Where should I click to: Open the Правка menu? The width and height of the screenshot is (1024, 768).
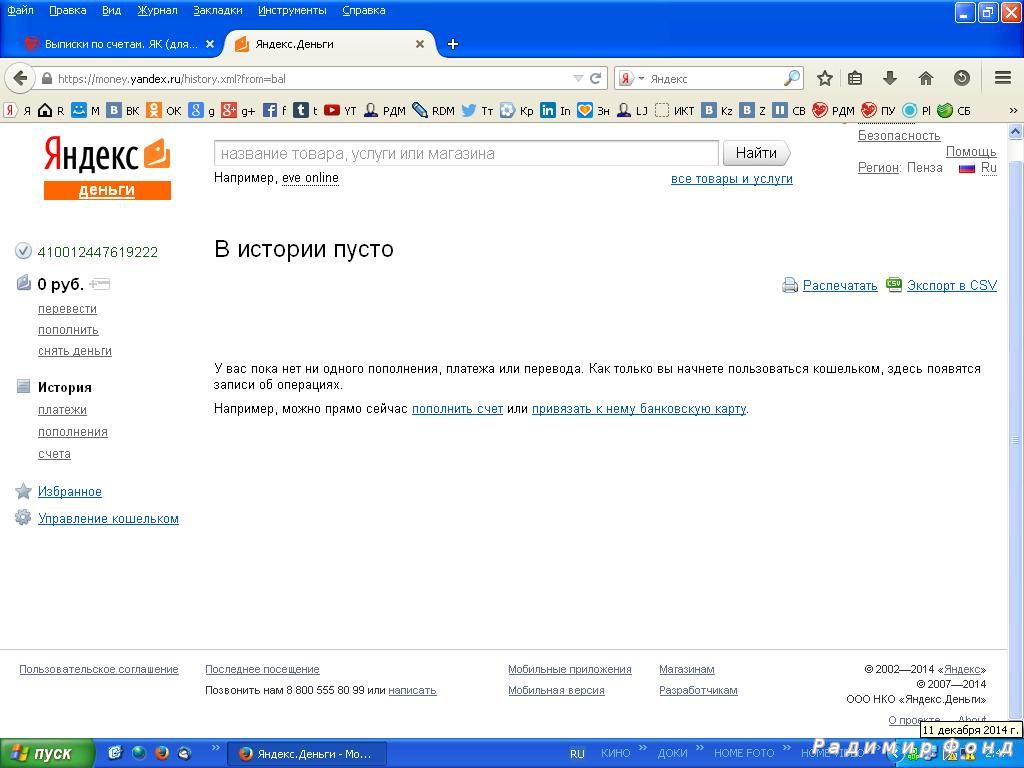68,10
